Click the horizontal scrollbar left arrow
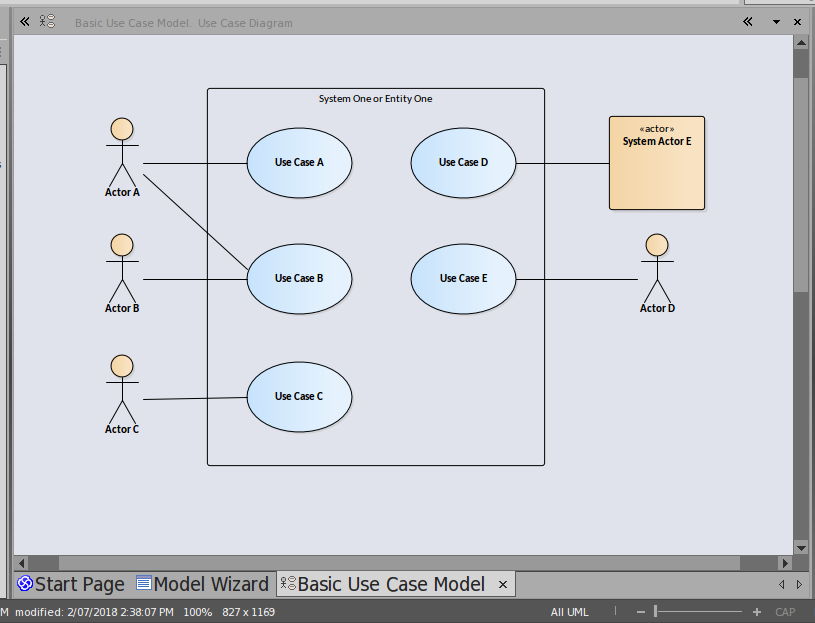 pos(21,563)
